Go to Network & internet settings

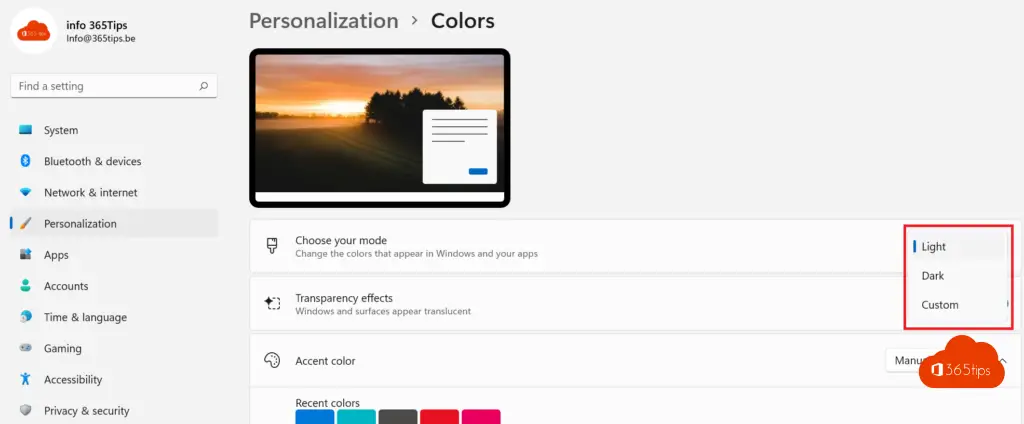click(90, 192)
